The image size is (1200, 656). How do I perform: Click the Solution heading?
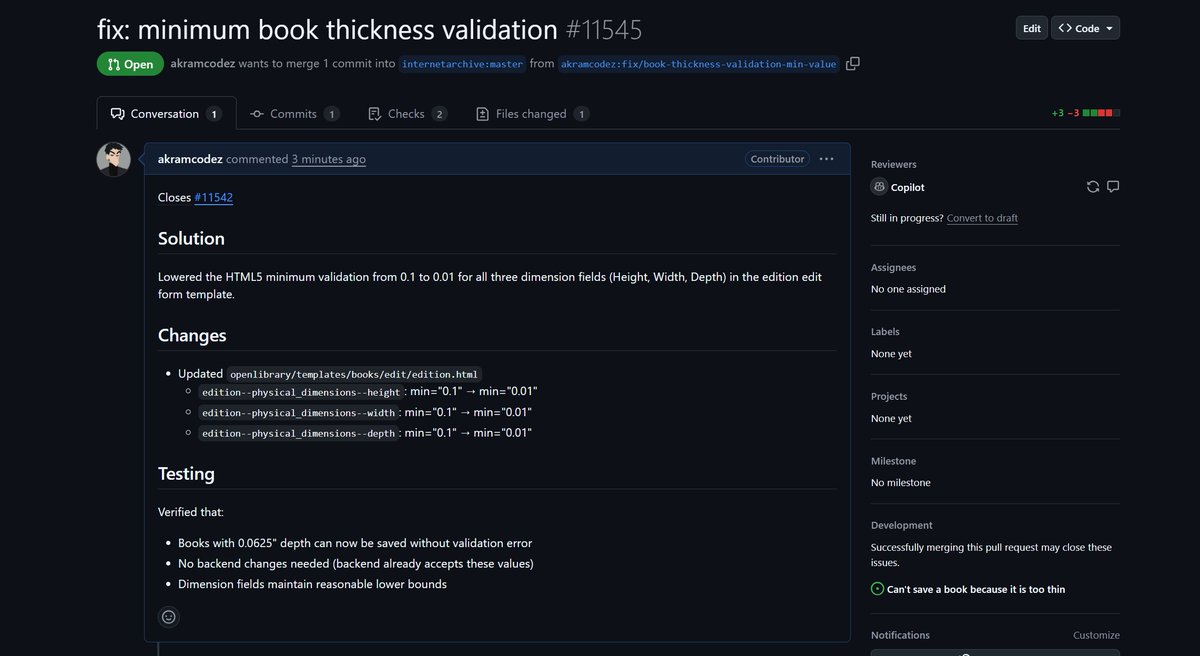tap(191, 238)
